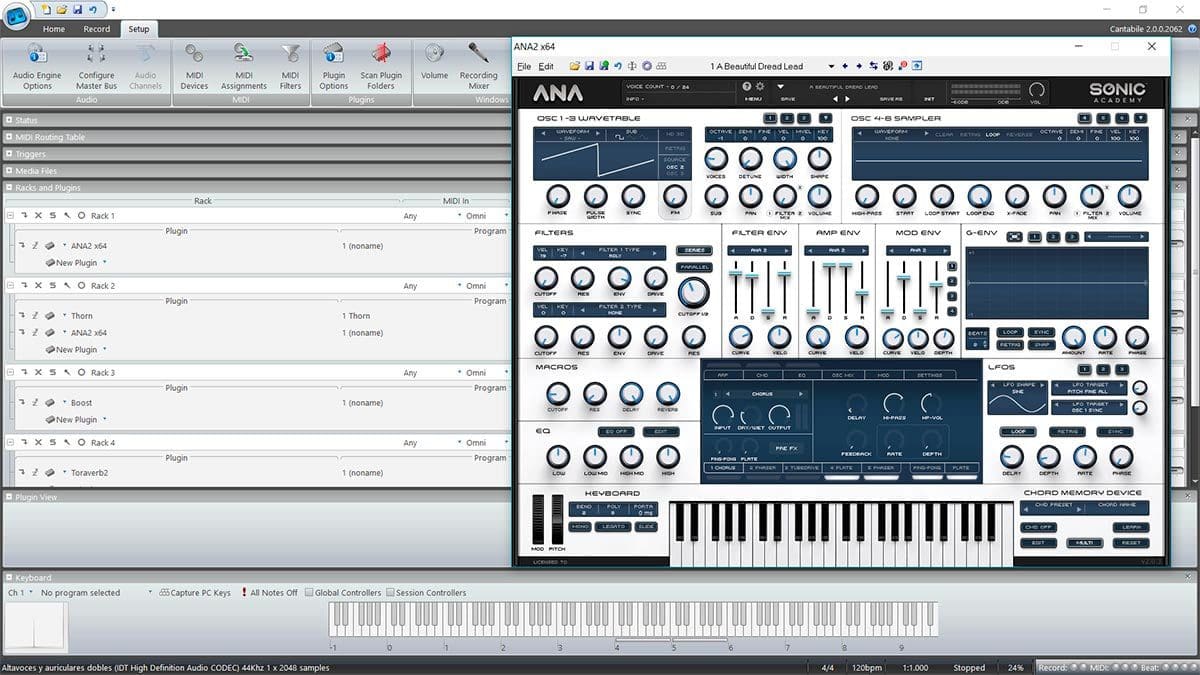Open the File menu in ANA2 window
The height and width of the screenshot is (675, 1200).
pos(524,67)
